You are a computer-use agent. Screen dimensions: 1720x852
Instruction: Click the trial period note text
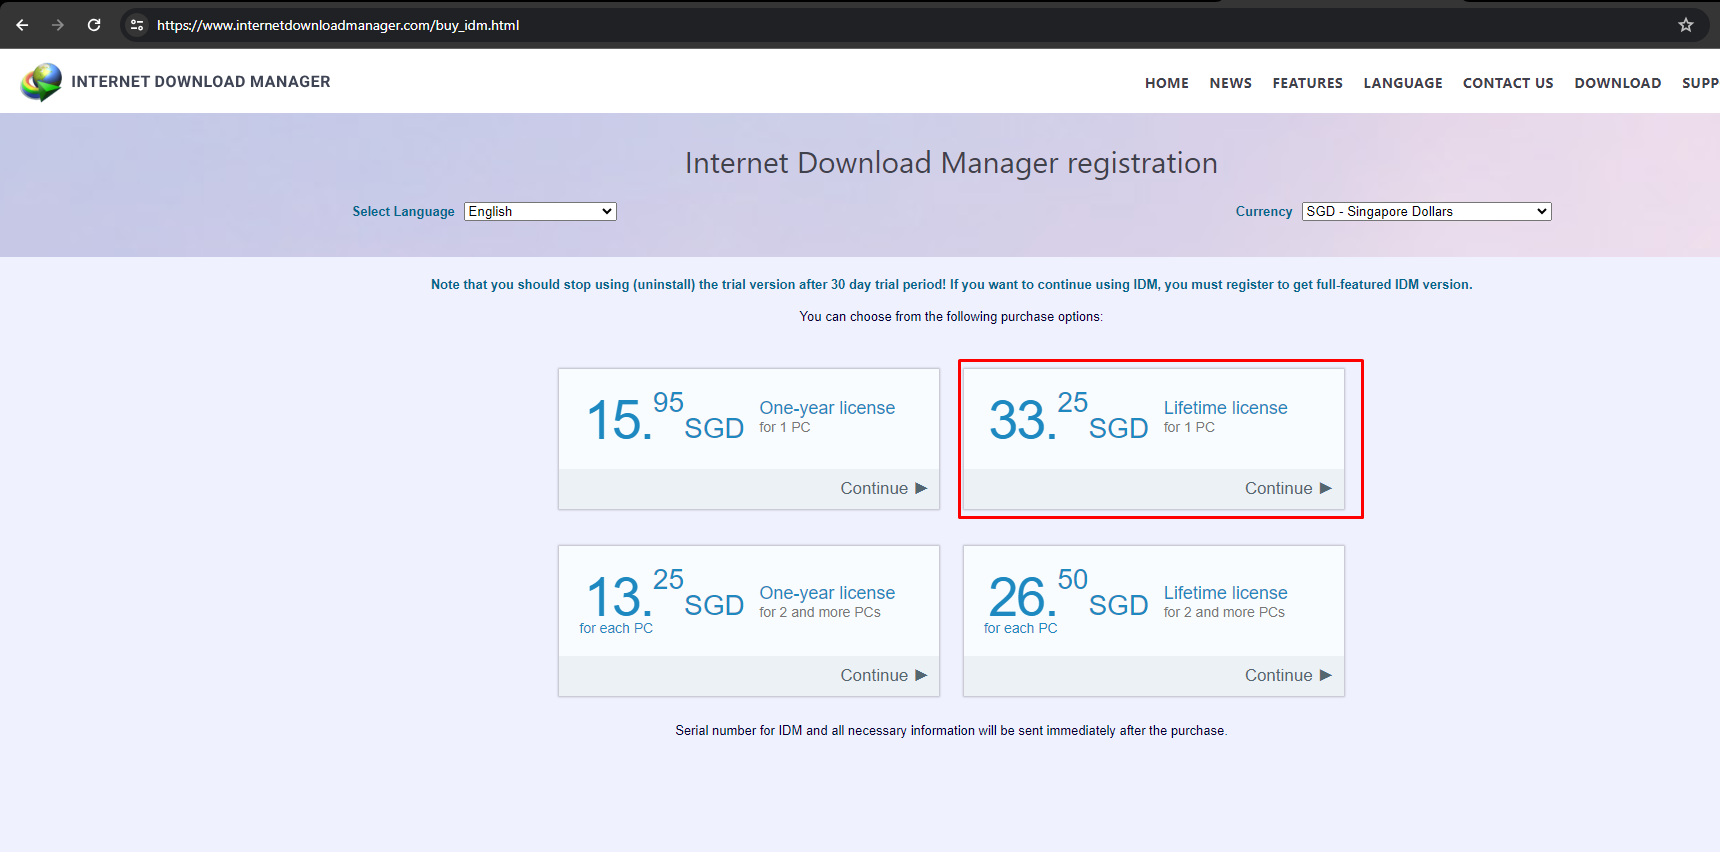951,285
